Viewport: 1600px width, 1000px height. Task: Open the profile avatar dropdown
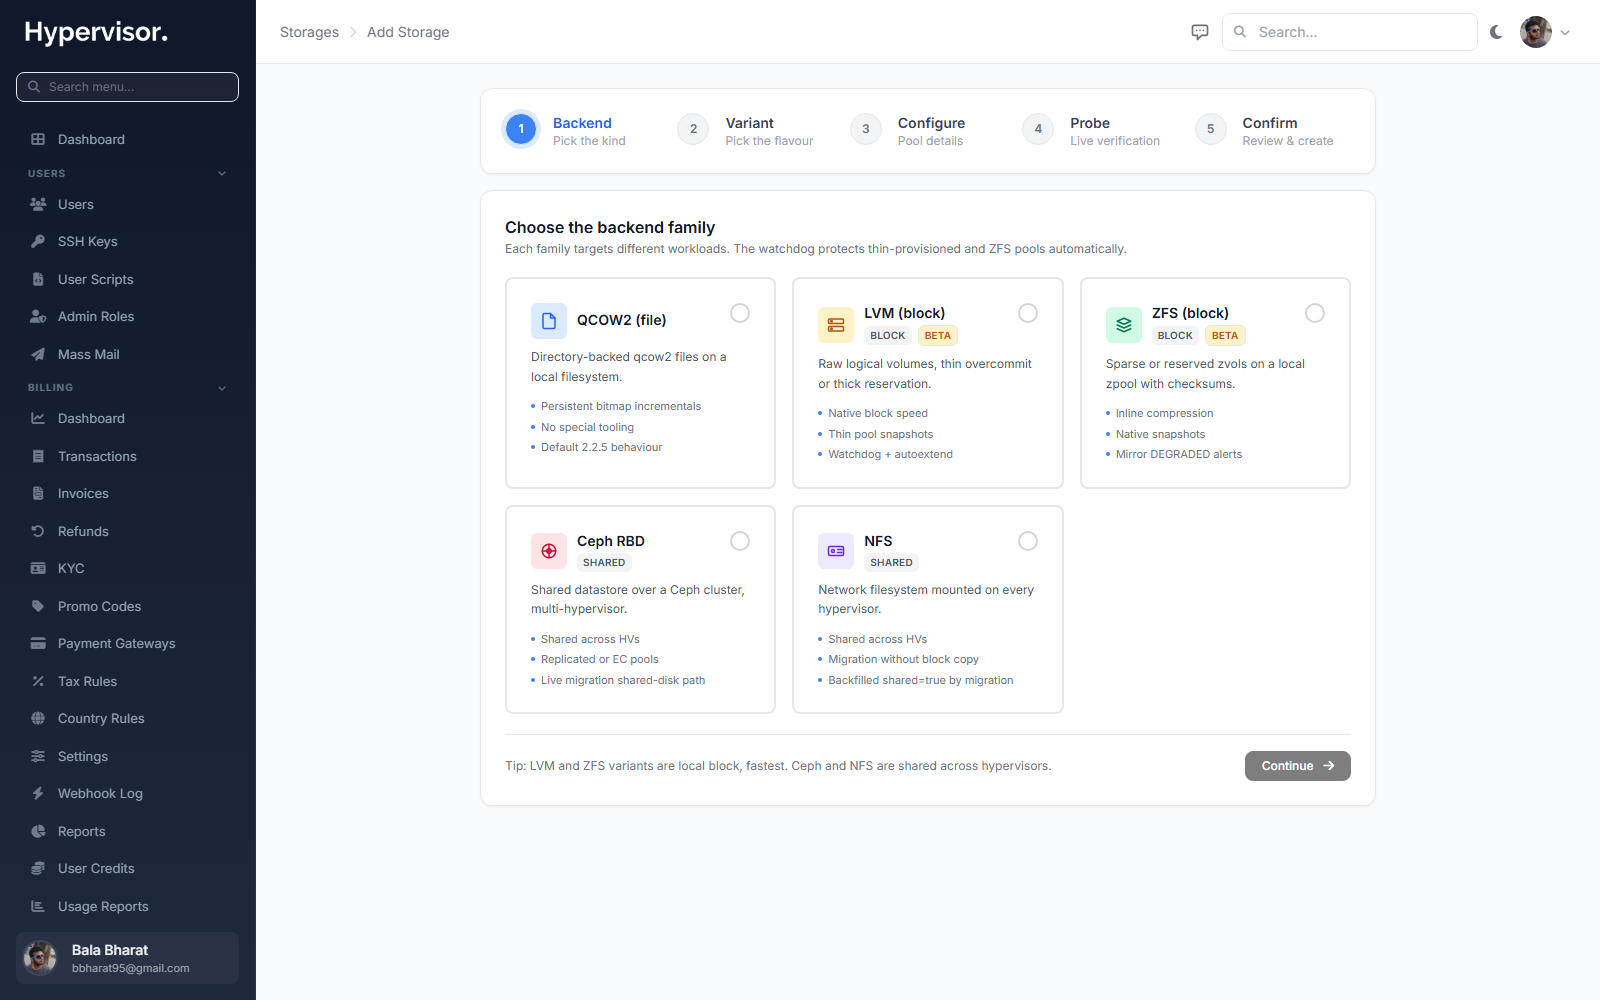coord(1546,32)
